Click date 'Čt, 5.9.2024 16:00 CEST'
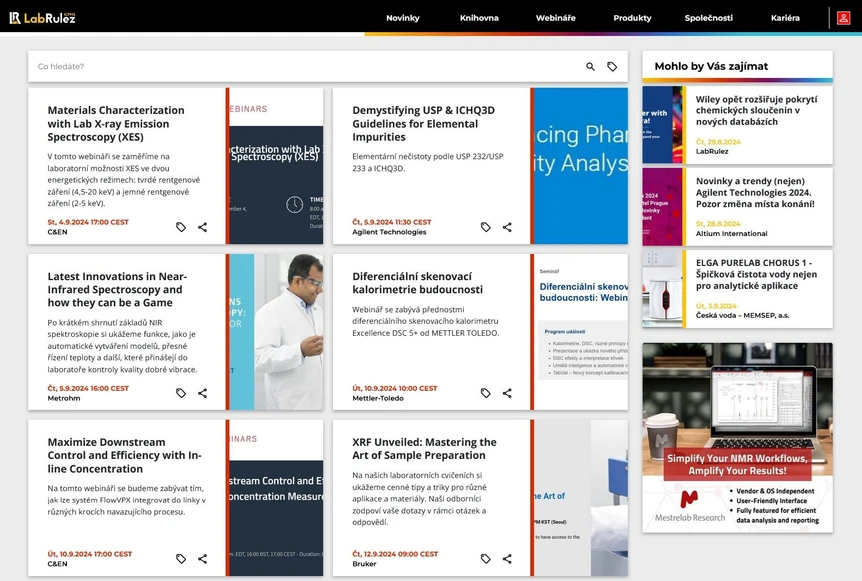The height and width of the screenshot is (581, 862). 88,388
